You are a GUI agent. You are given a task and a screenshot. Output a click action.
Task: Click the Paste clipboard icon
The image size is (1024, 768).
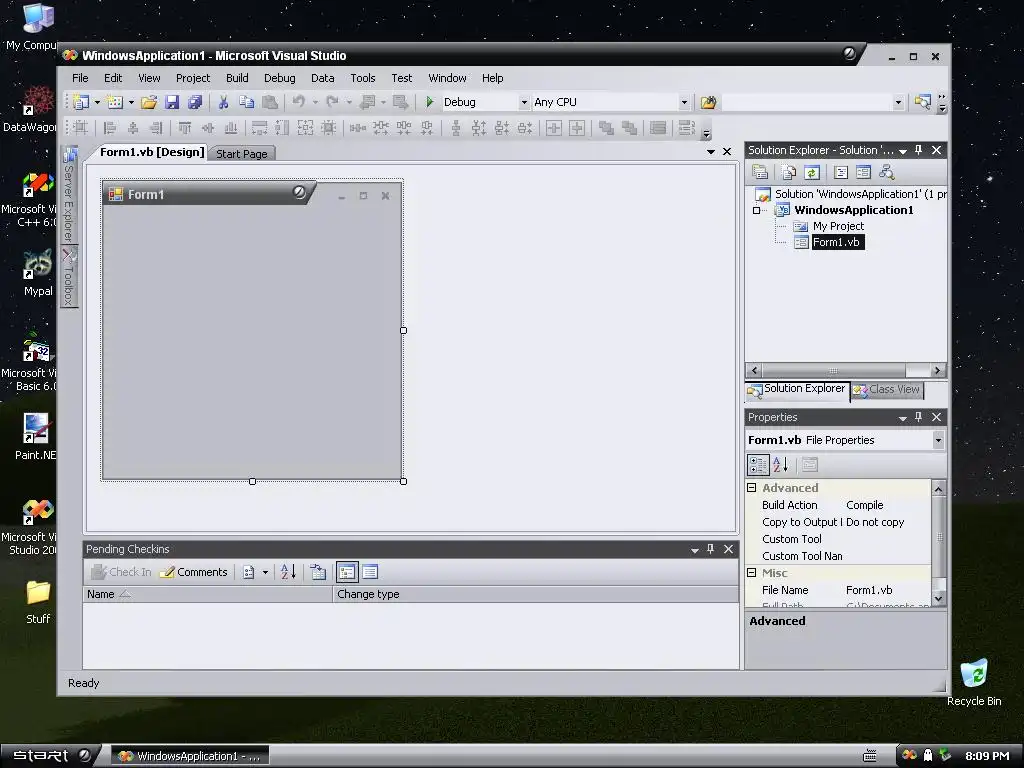[x=270, y=102]
